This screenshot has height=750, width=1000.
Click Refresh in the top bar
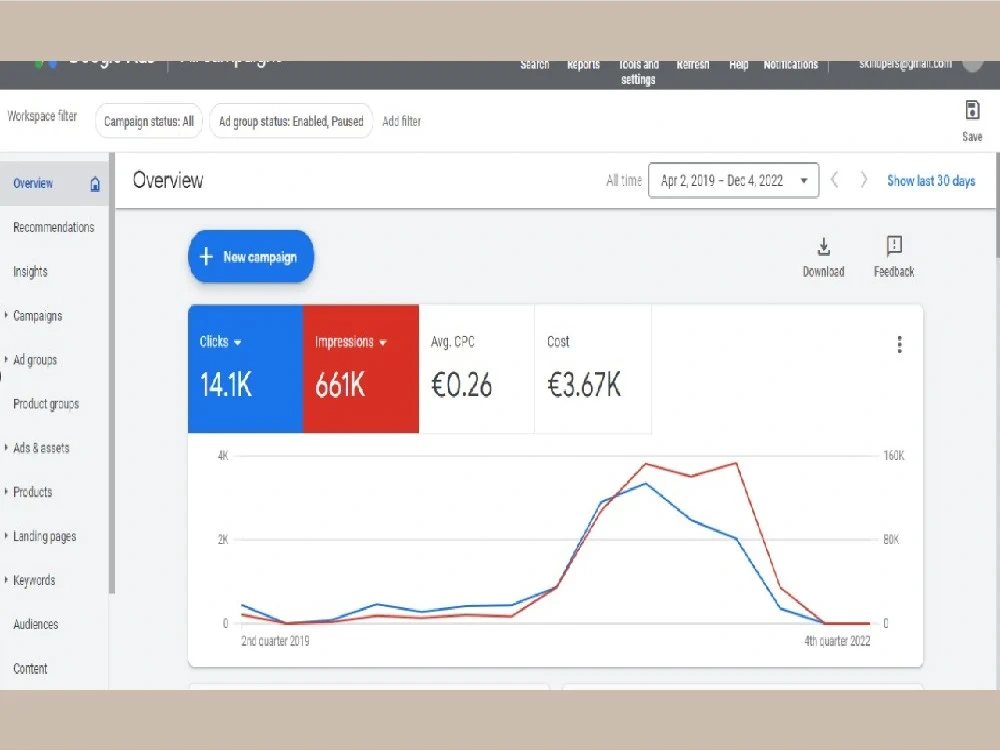point(693,65)
